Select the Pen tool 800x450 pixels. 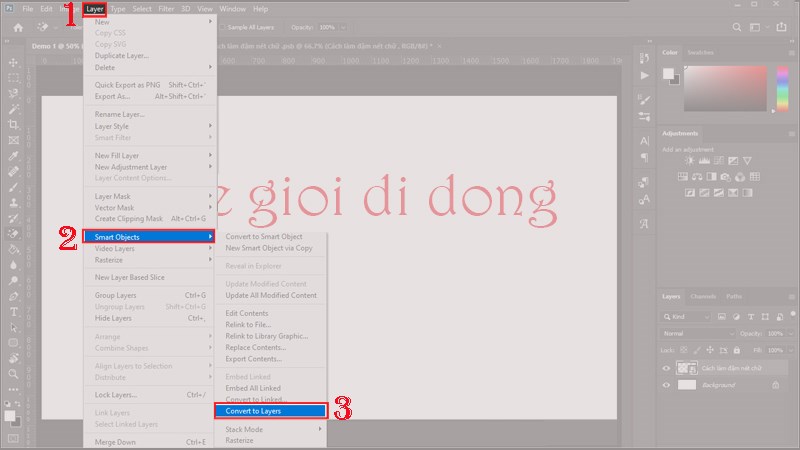point(14,296)
